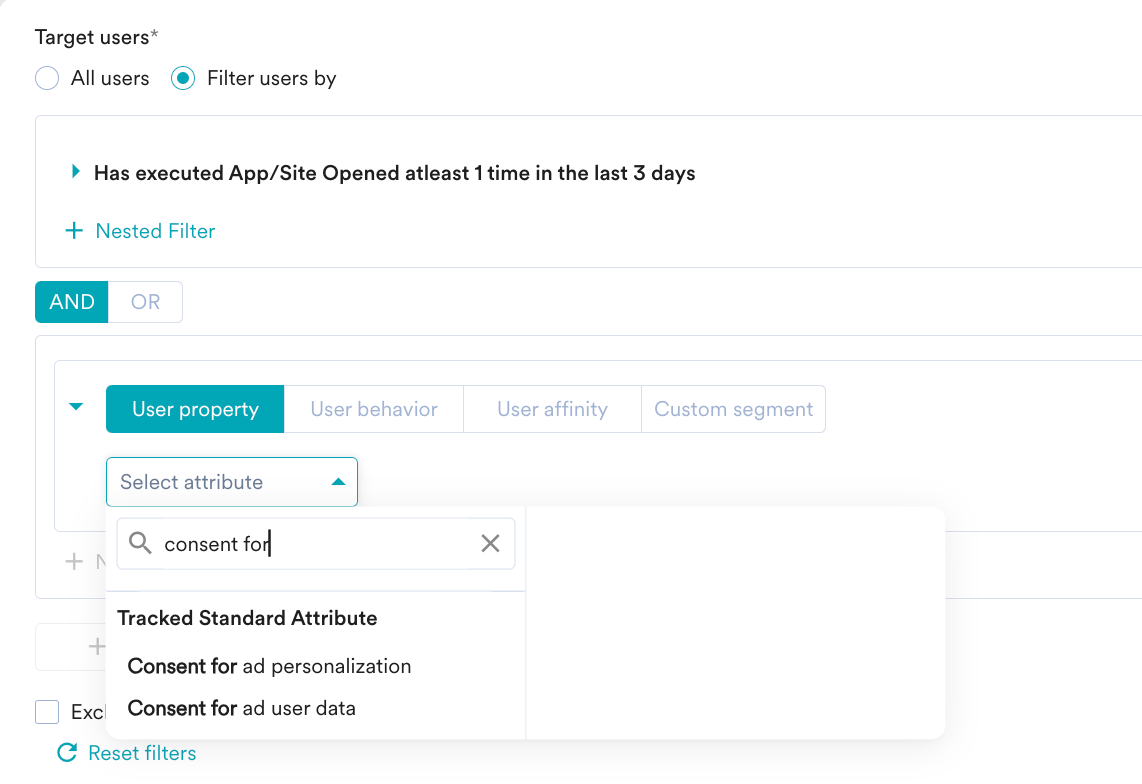Click the magnifier search icon
Viewport: 1142px width, 784px height.
click(x=140, y=543)
